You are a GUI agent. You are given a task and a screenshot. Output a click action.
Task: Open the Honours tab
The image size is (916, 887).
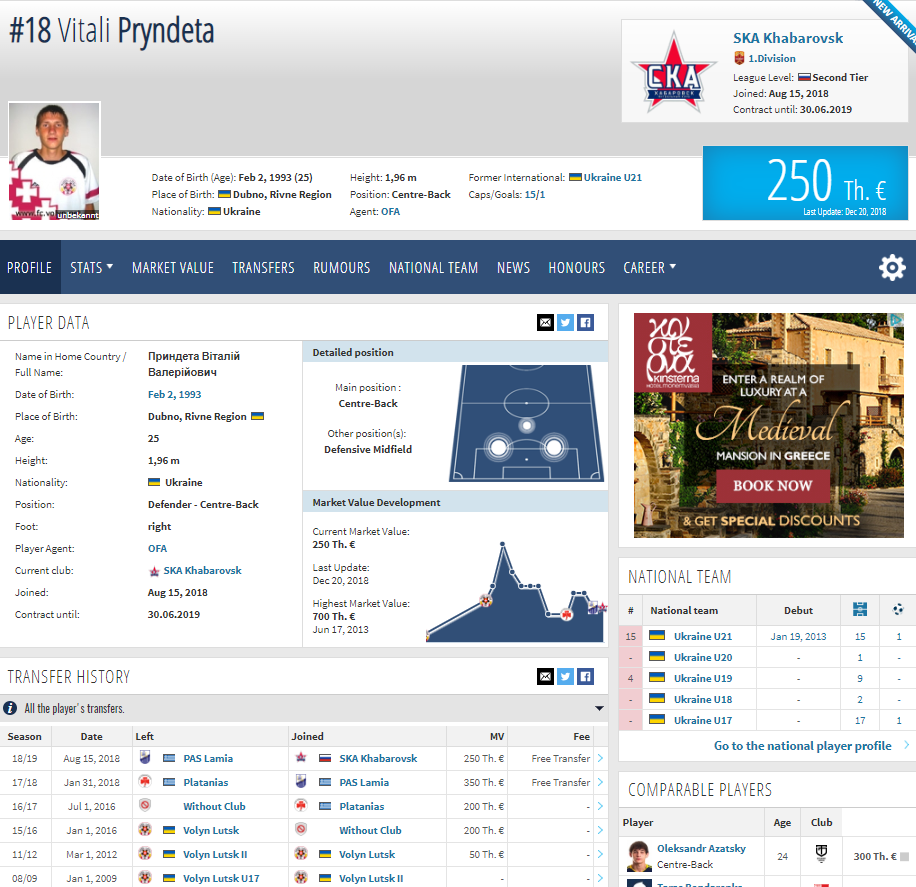pos(577,268)
